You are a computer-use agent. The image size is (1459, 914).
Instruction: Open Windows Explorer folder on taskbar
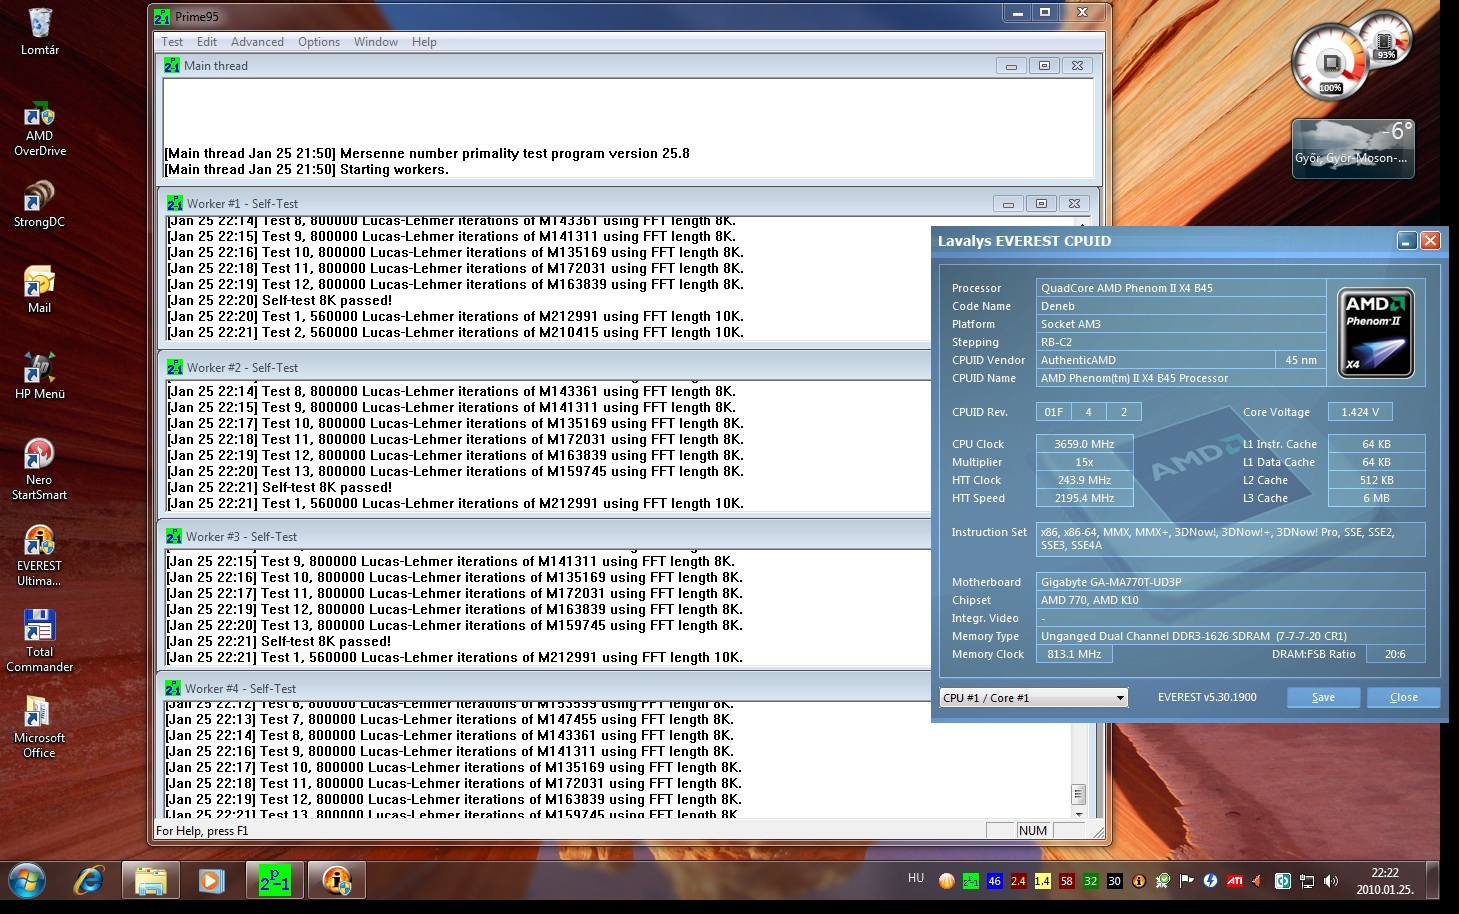150,881
